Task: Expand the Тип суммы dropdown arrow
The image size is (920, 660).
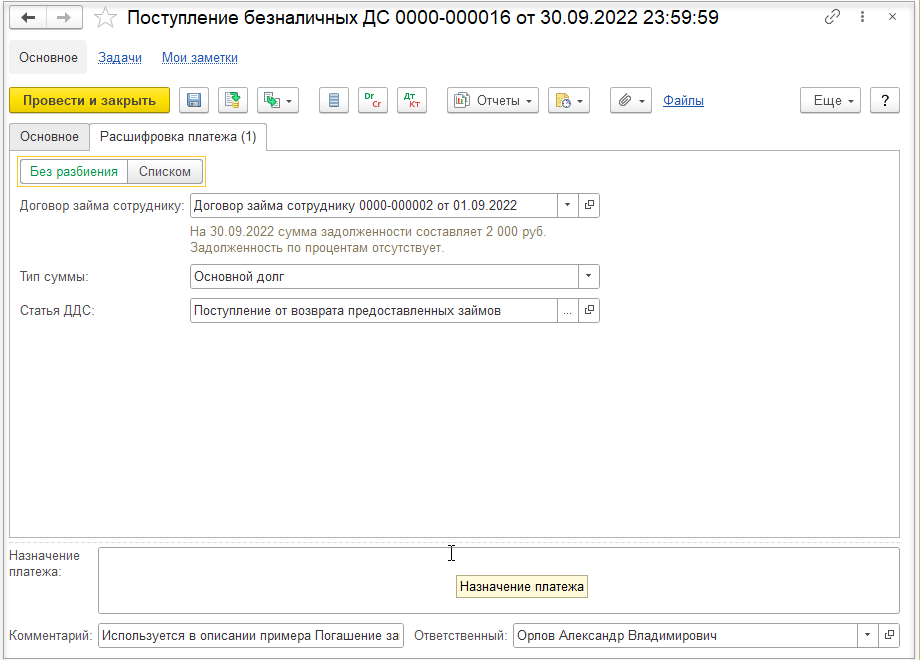Action: click(588, 276)
